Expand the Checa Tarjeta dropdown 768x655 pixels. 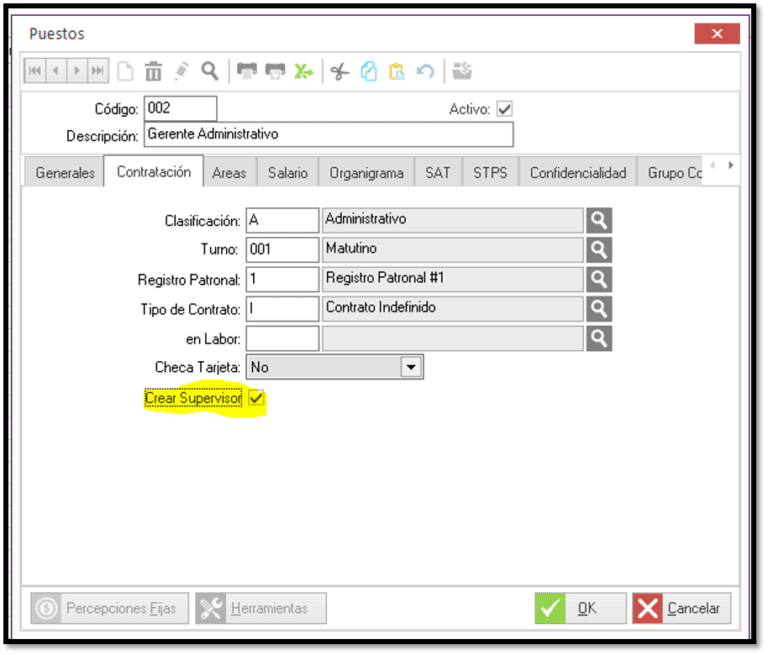coord(410,367)
